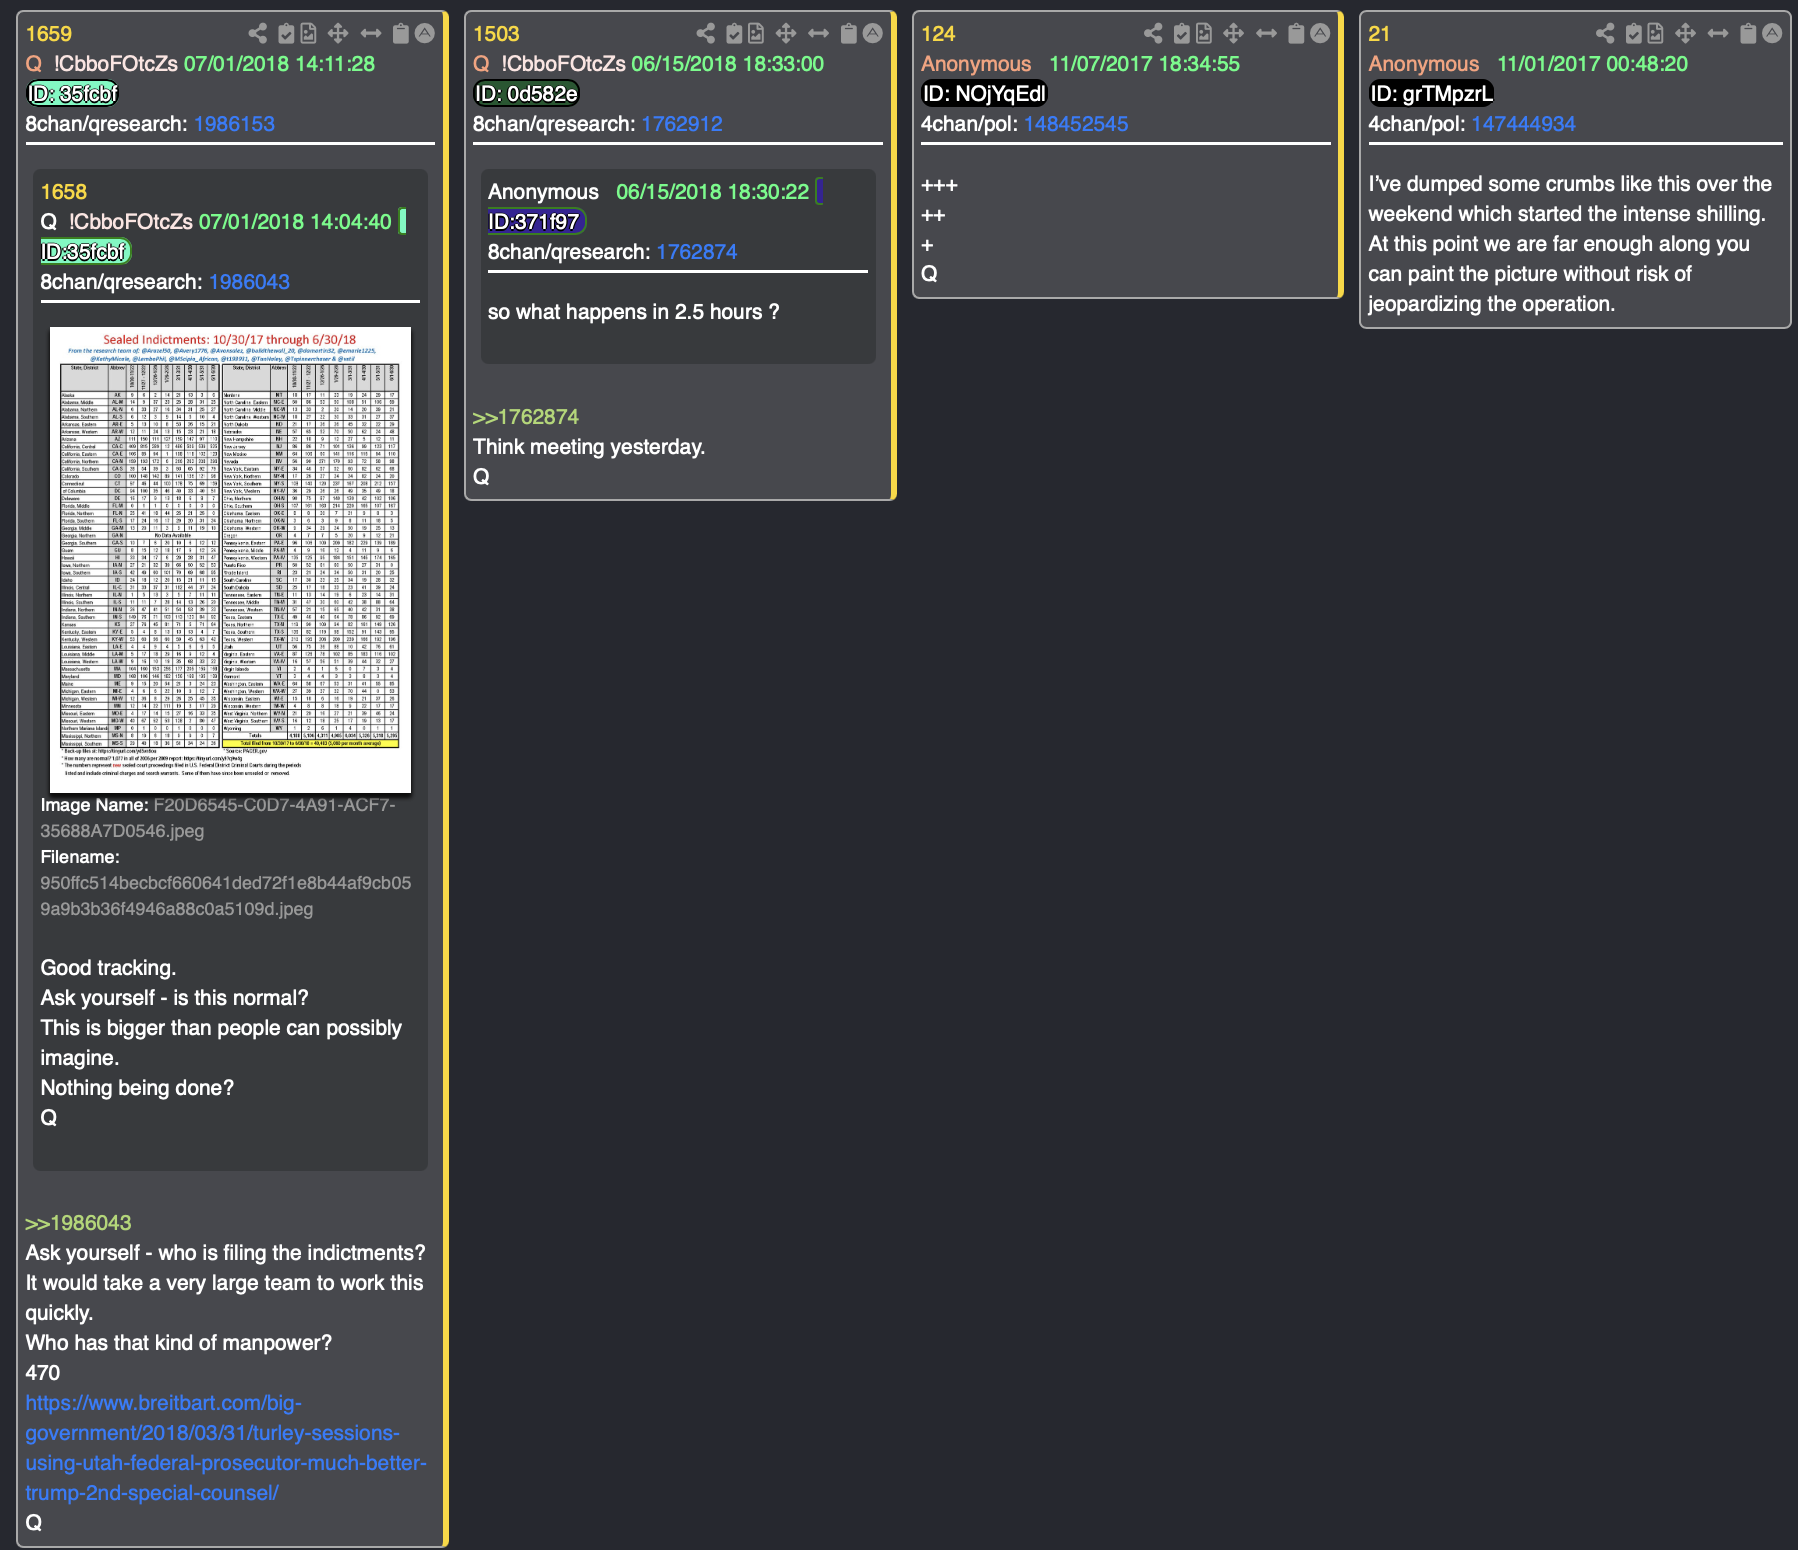1798x1550 pixels.
Task: Click post number 21 heading
Action: (x=1379, y=34)
